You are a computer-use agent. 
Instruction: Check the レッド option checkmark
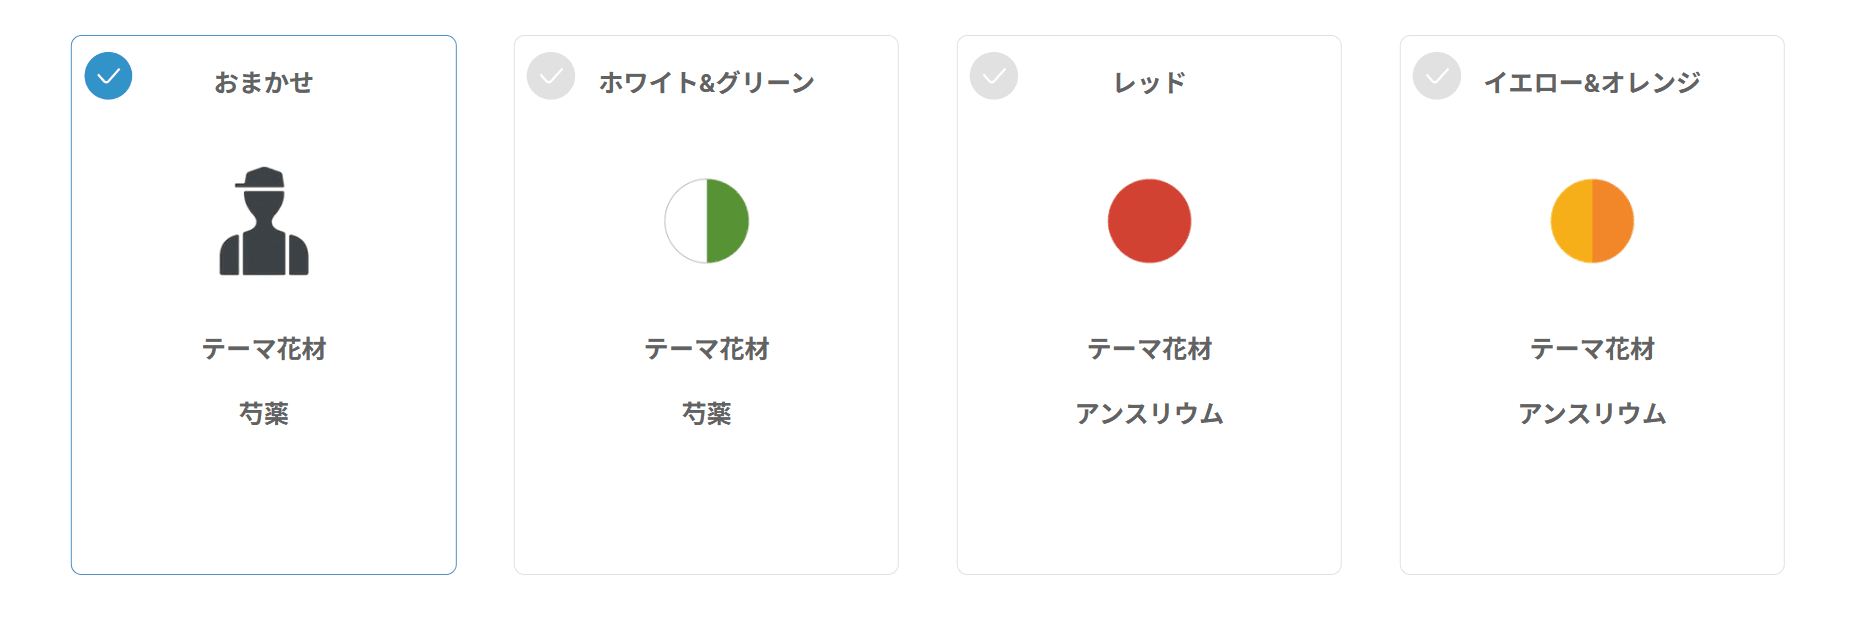pos(994,76)
